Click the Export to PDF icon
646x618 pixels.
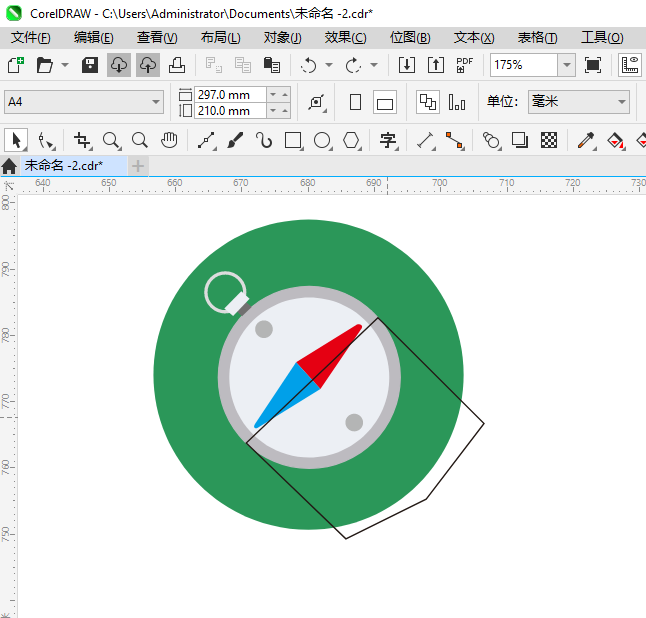pyautogui.click(x=464, y=65)
